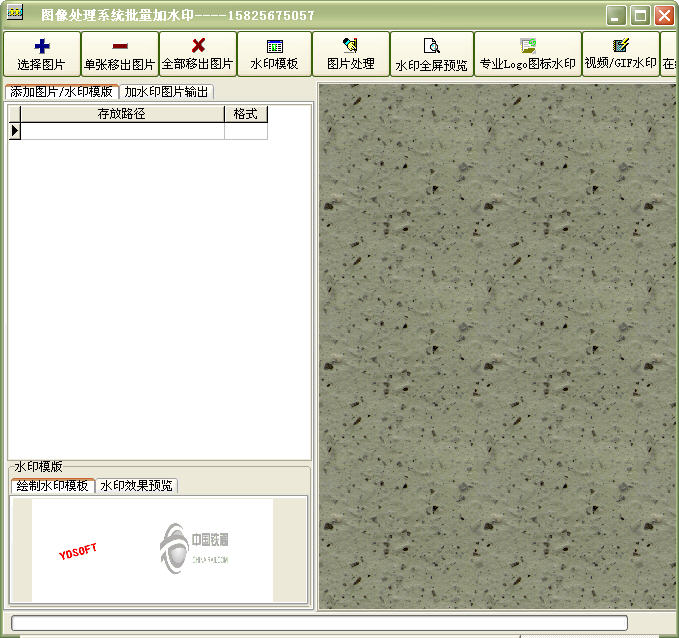Switch to 加水印图片输出 tab
Viewport: 679px width, 638px height.
pyautogui.click(x=166, y=92)
